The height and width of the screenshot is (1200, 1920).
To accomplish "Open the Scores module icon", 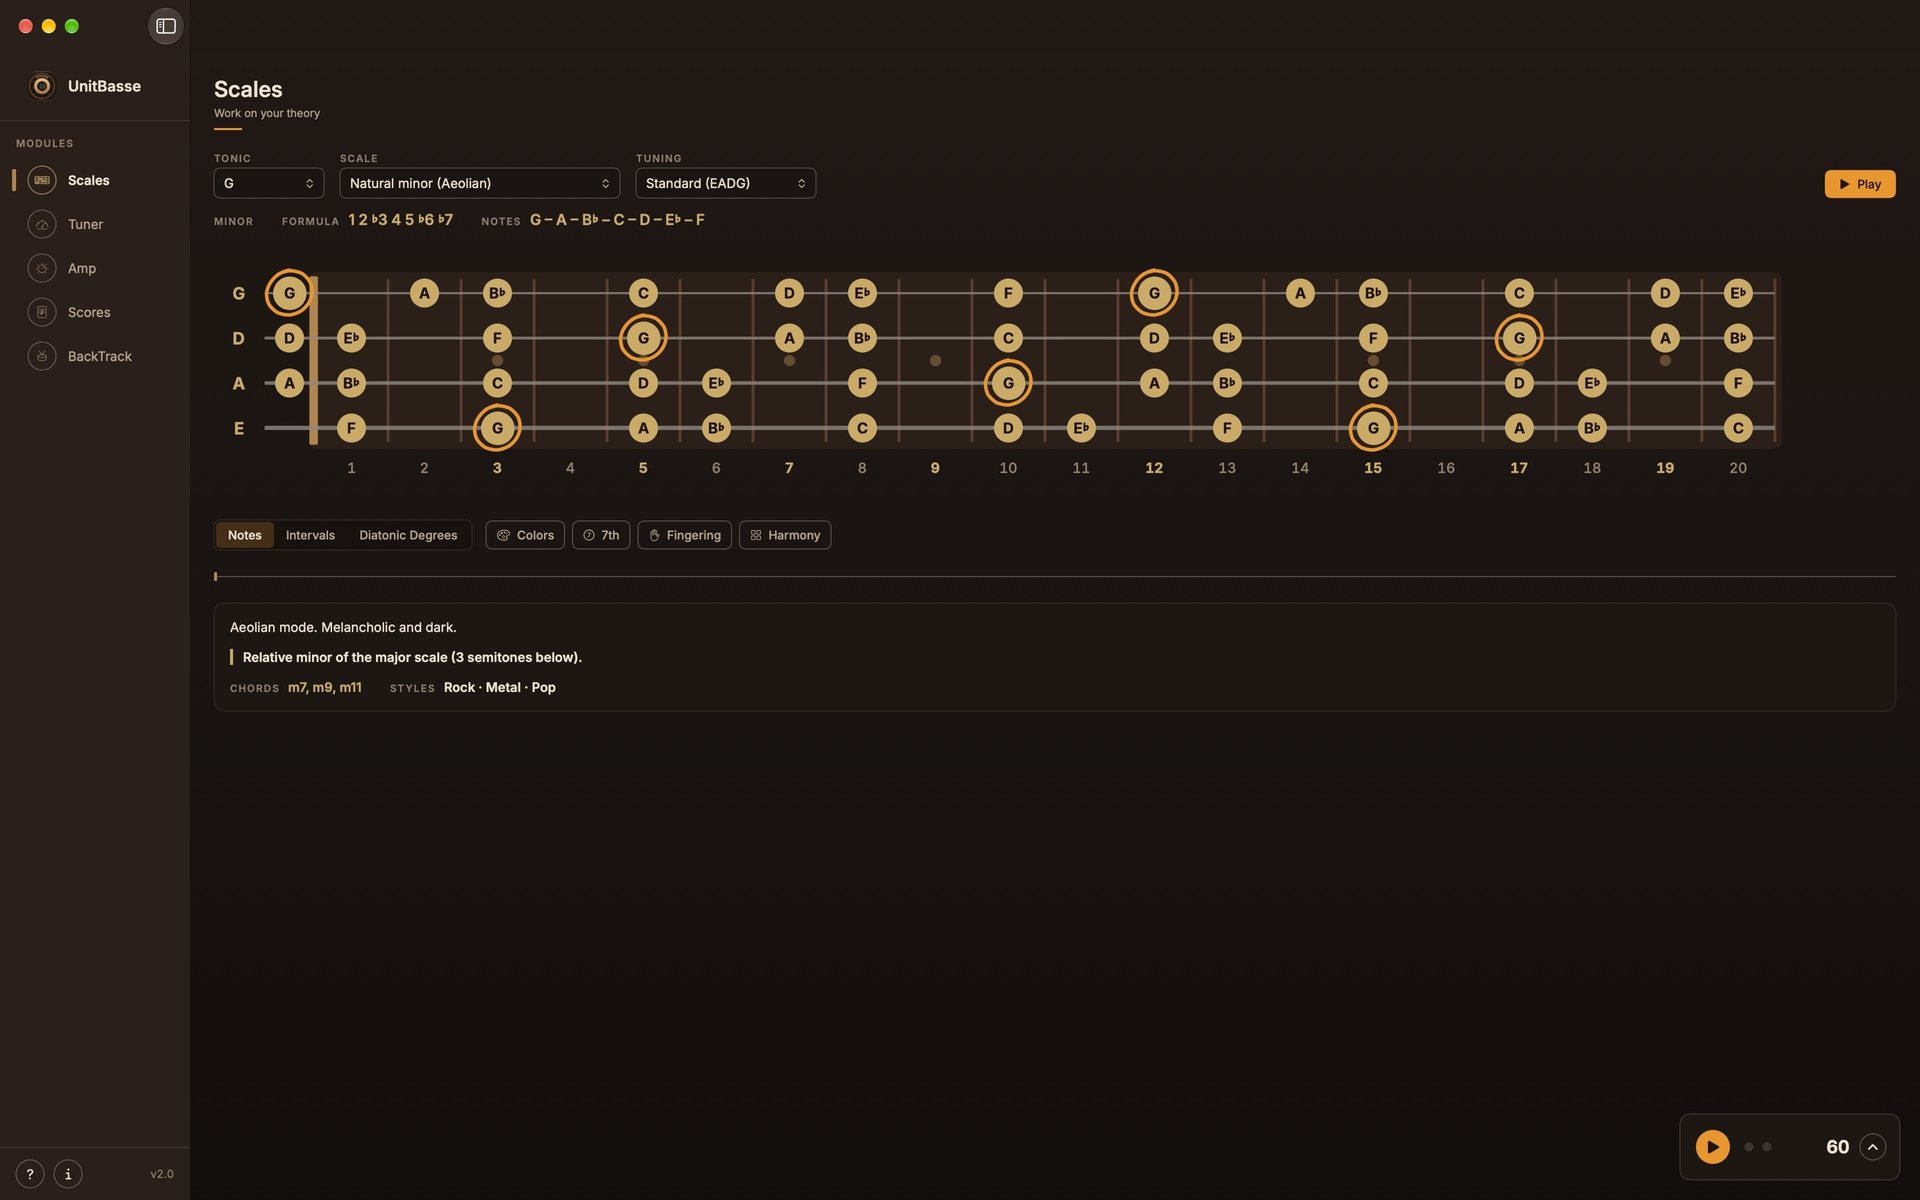I will pyautogui.click(x=42, y=312).
